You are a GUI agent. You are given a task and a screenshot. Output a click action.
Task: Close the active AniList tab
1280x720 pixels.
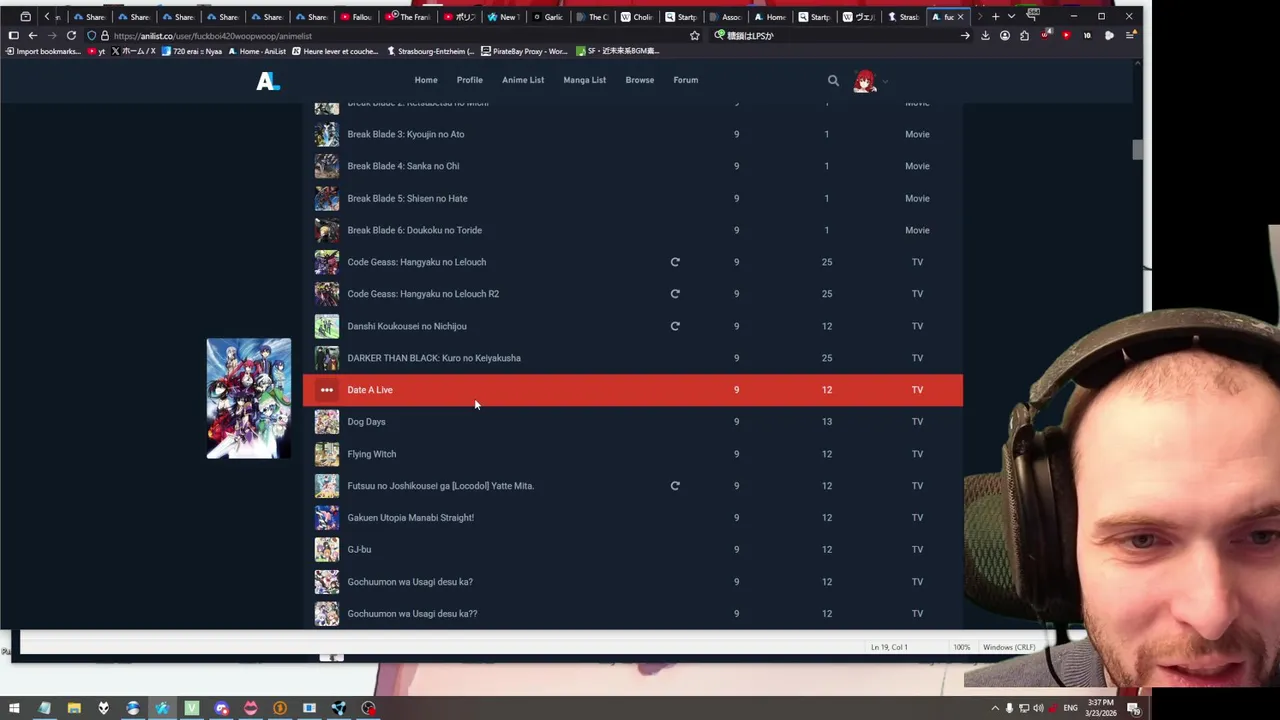pos(961,17)
